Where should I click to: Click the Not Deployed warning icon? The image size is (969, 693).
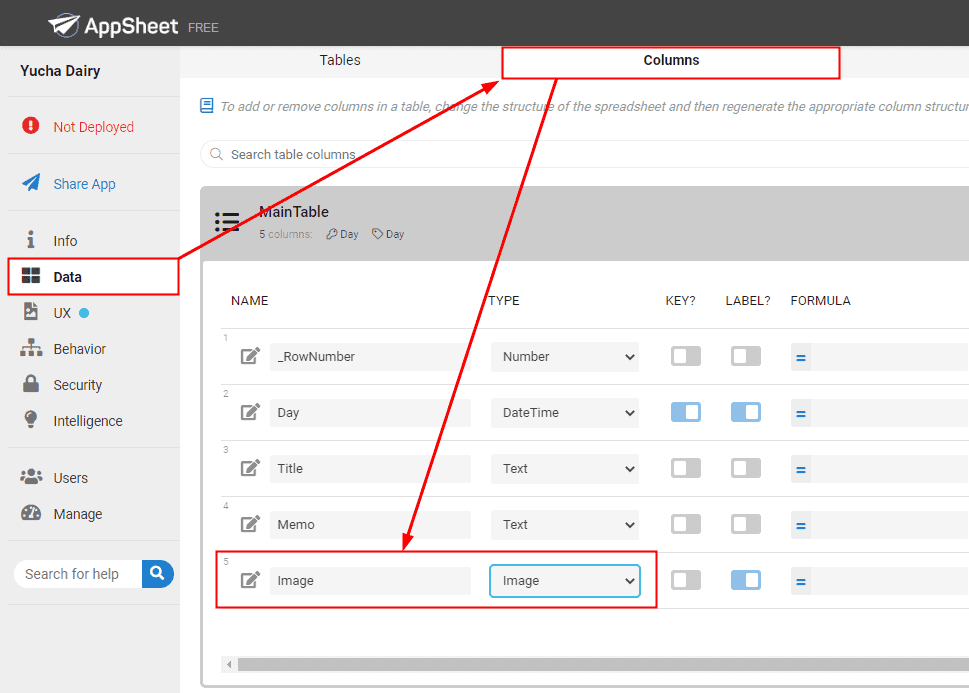[x=32, y=127]
